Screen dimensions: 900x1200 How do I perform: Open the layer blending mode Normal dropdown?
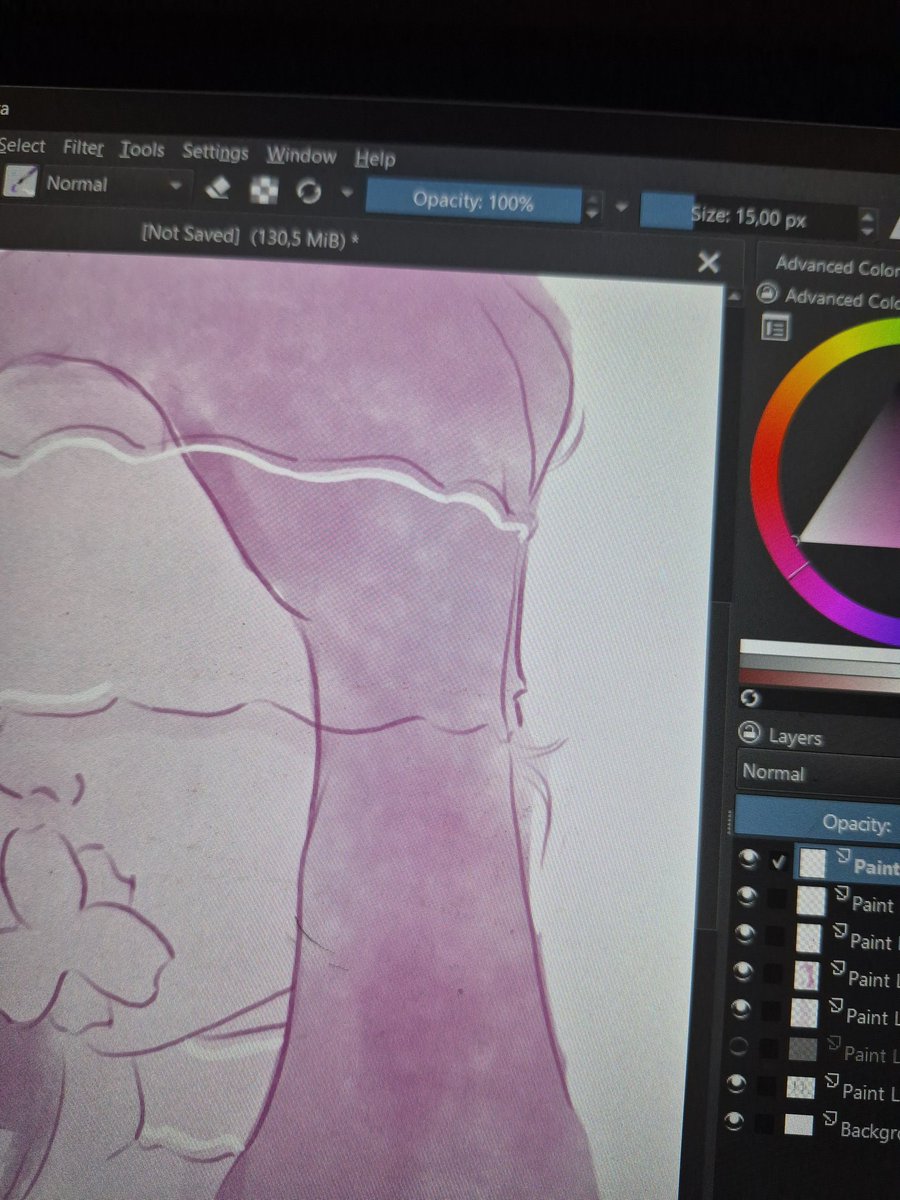click(x=820, y=772)
